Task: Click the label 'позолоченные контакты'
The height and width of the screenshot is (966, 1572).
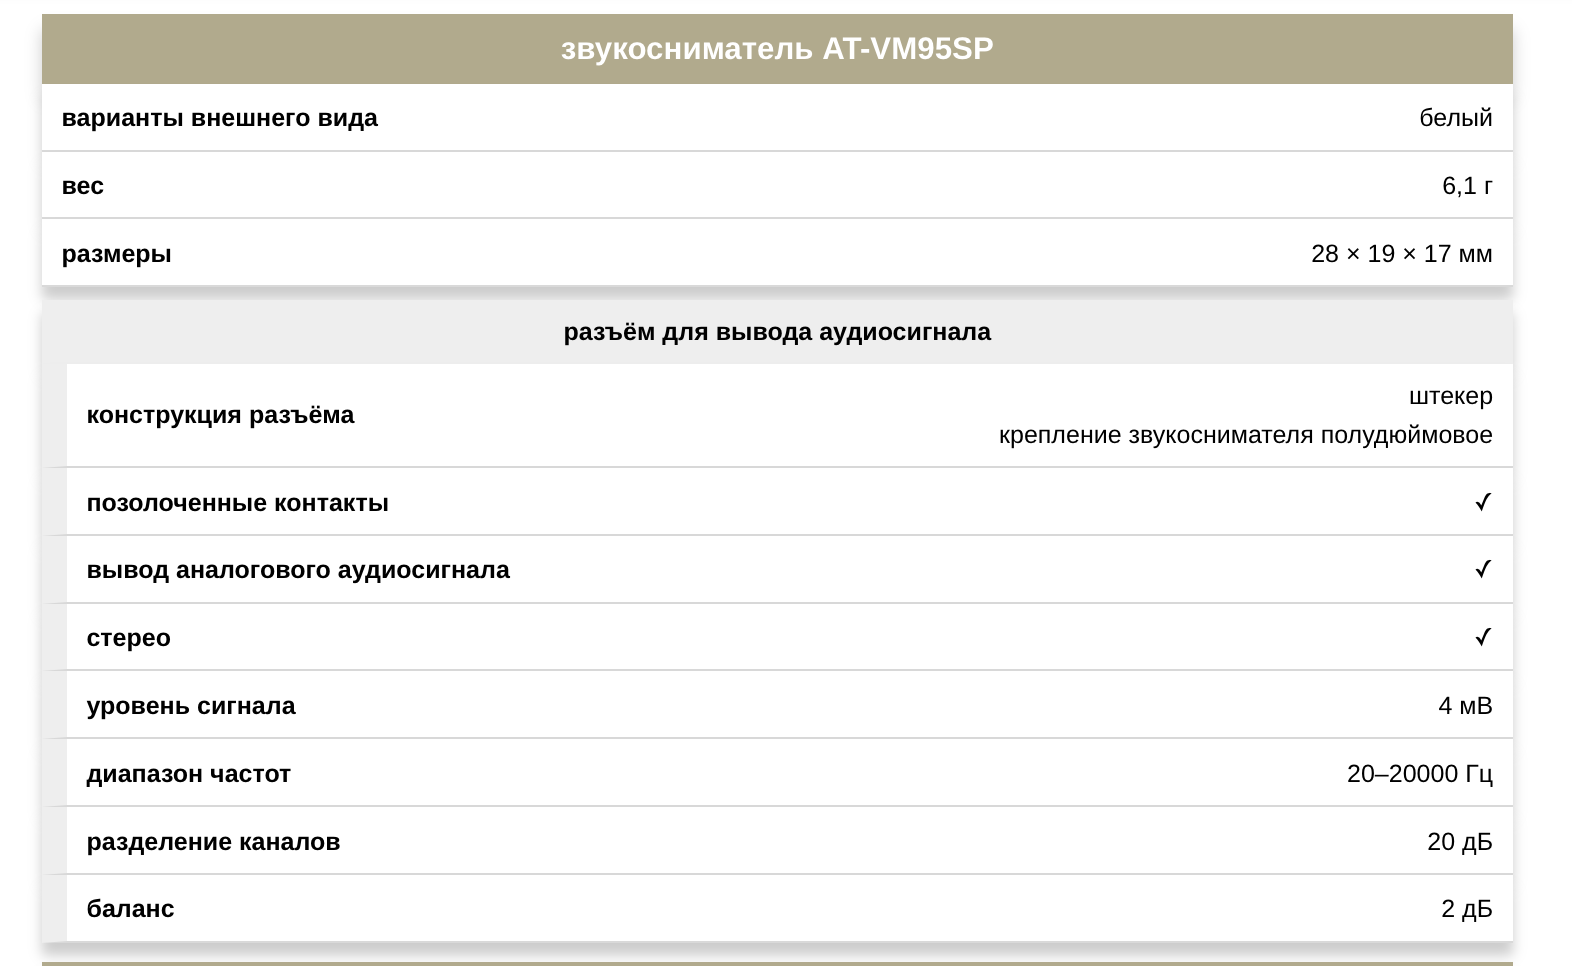Action: point(238,503)
